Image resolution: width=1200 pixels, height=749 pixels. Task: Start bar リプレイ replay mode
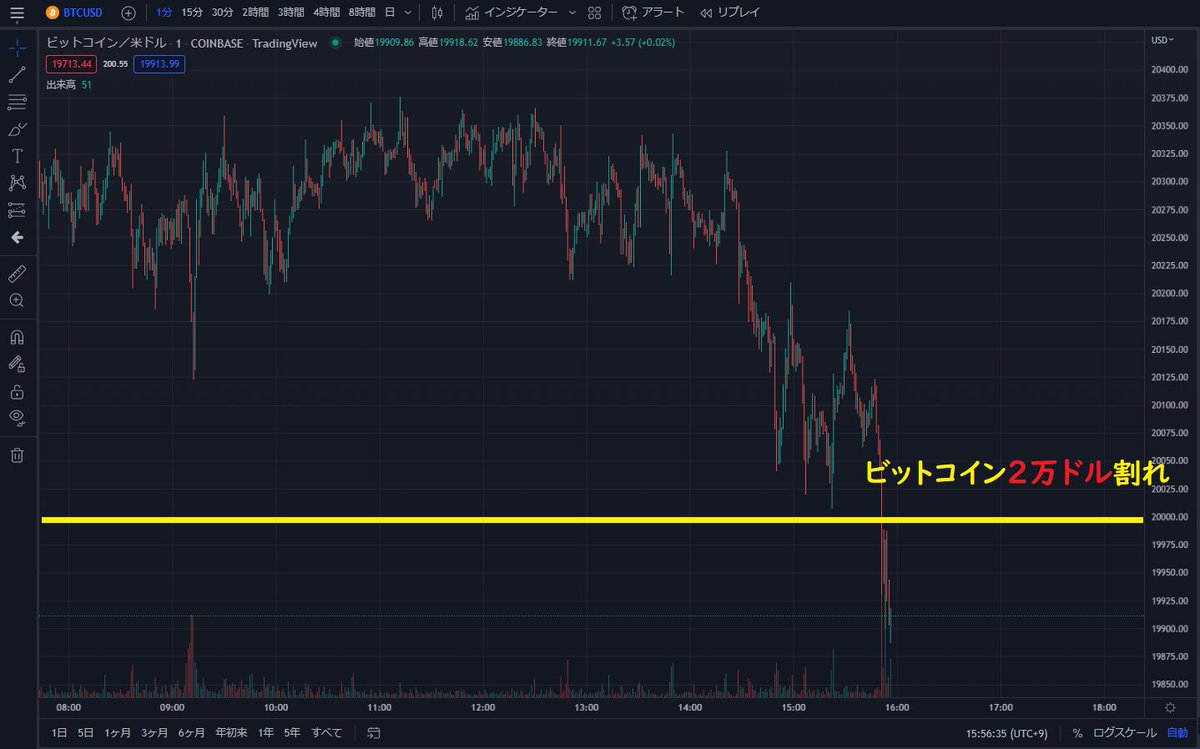point(730,13)
